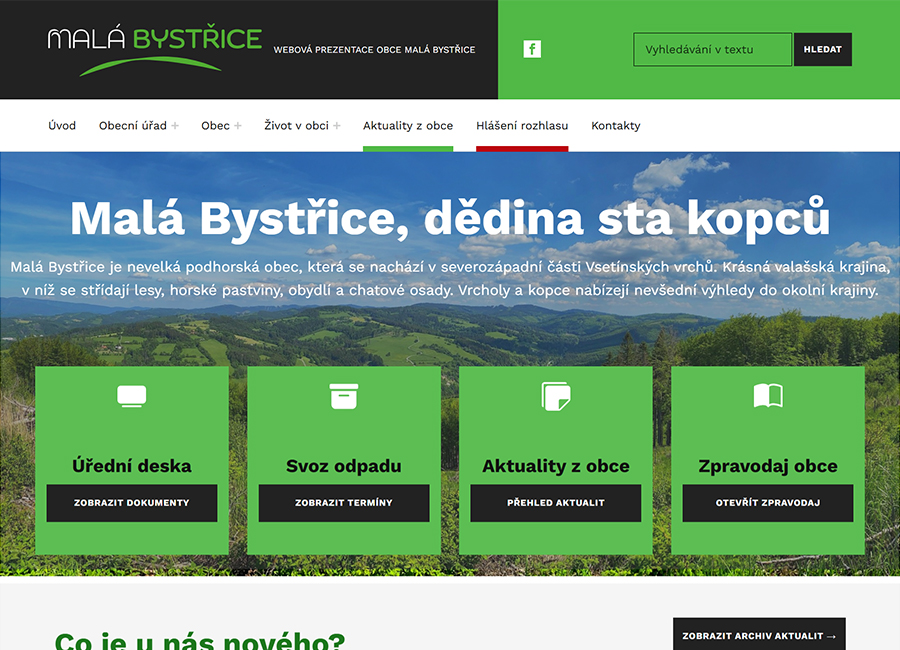The image size is (900, 650).
Task: Click the Malá Bystřice logo
Action: (150, 47)
